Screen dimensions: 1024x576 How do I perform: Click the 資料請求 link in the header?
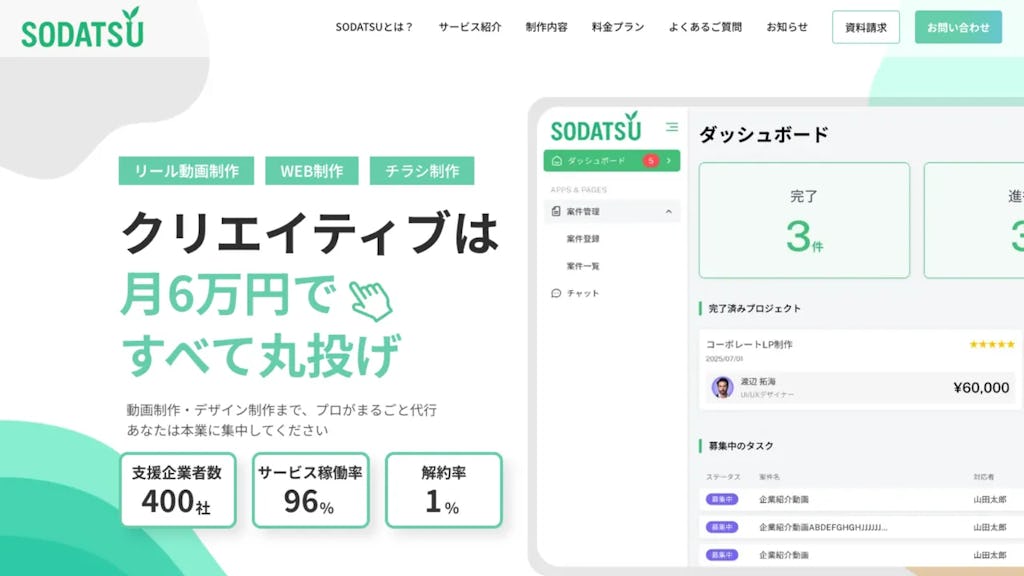(864, 28)
